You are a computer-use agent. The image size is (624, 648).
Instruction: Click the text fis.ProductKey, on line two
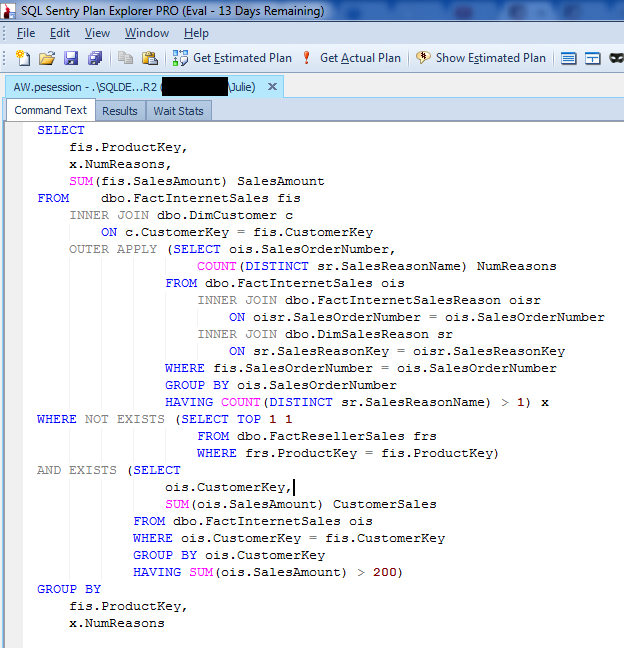128,148
